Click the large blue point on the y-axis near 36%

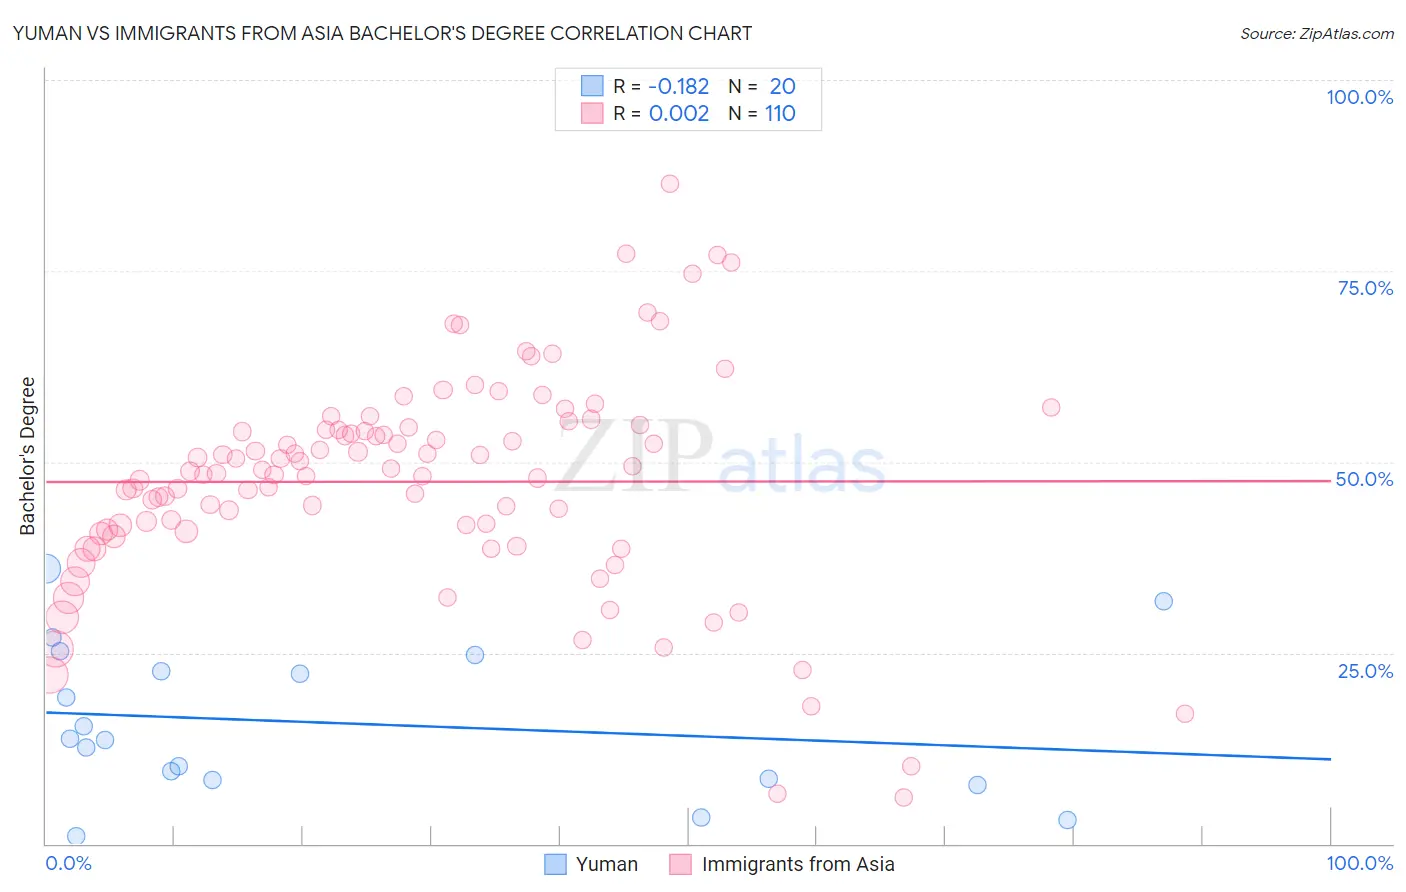click(x=46, y=570)
